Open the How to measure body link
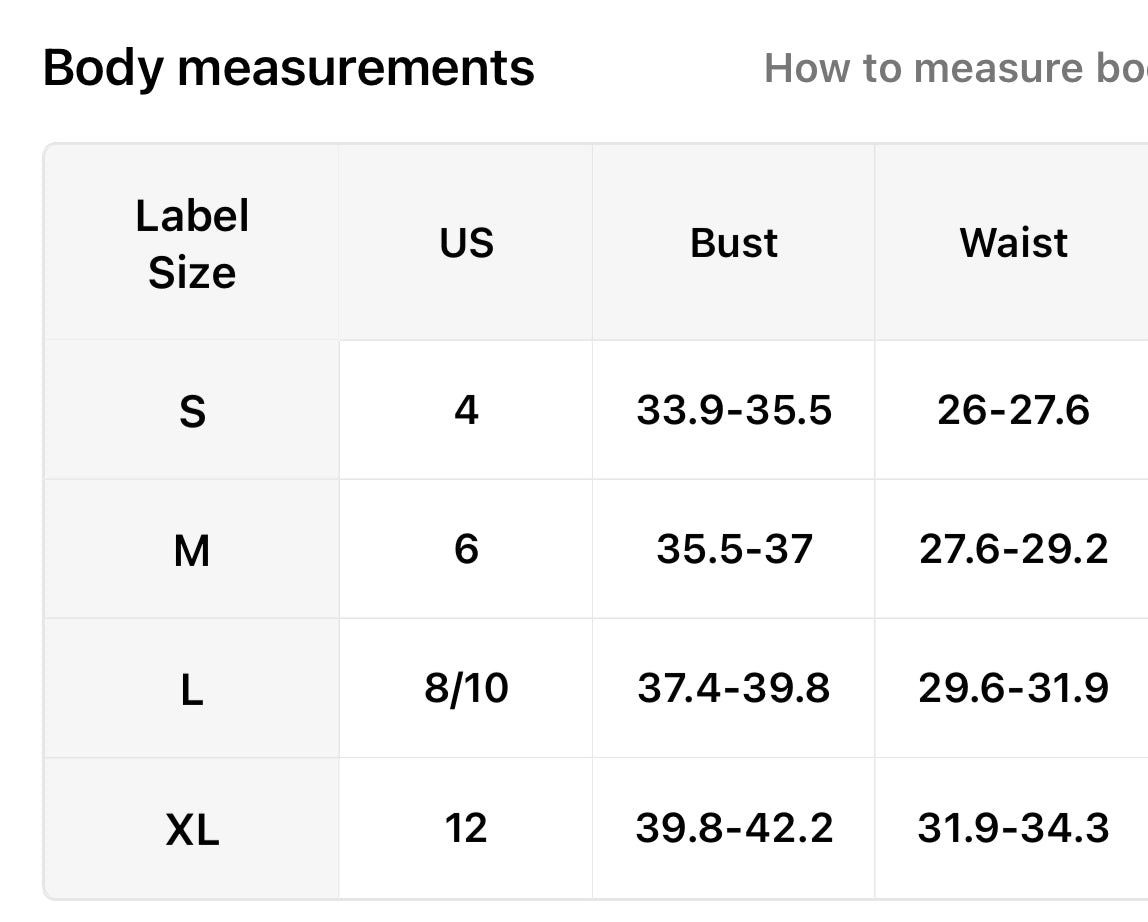The image size is (1148, 922). [x=955, y=68]
